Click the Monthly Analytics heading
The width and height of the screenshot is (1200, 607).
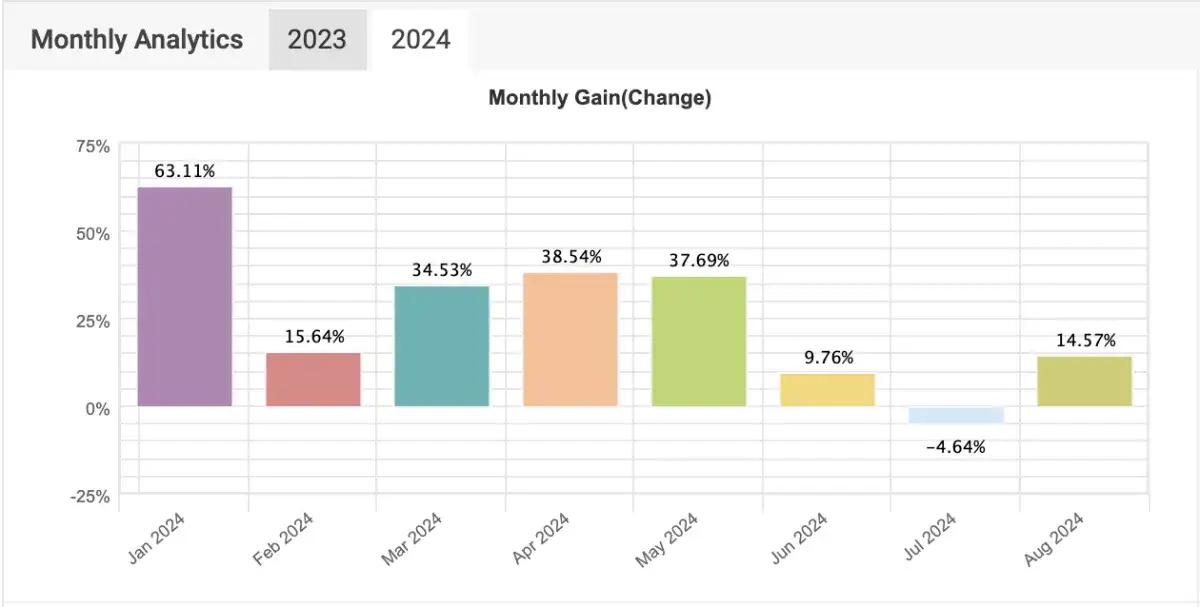point(137,40)
